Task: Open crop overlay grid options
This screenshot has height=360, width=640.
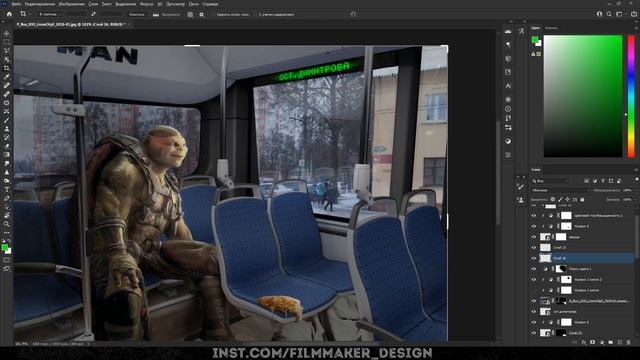Action: (190, 14)
